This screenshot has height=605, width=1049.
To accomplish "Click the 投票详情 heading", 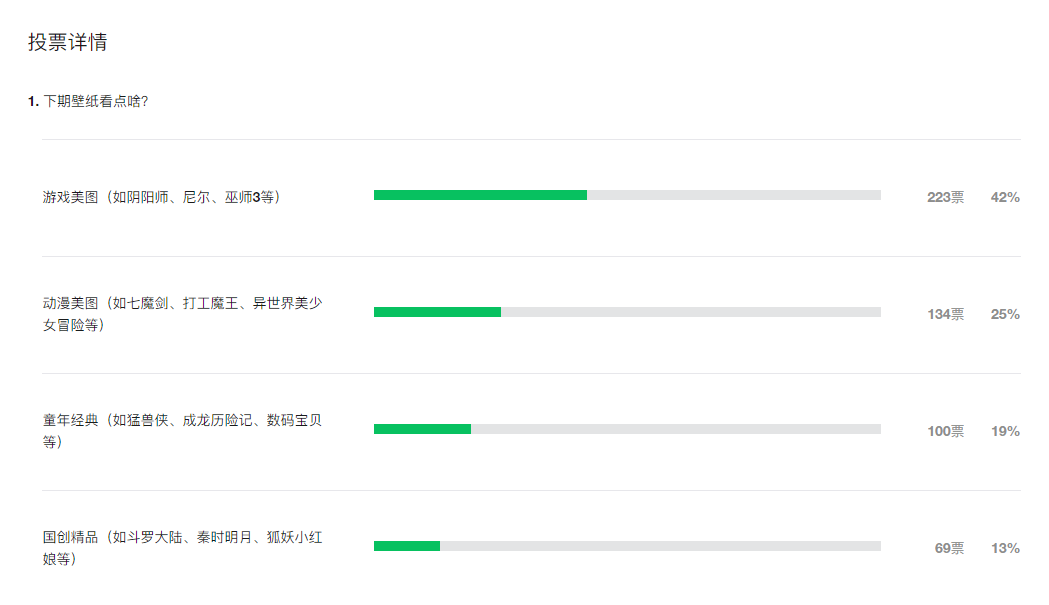I will tap(68, 43).
